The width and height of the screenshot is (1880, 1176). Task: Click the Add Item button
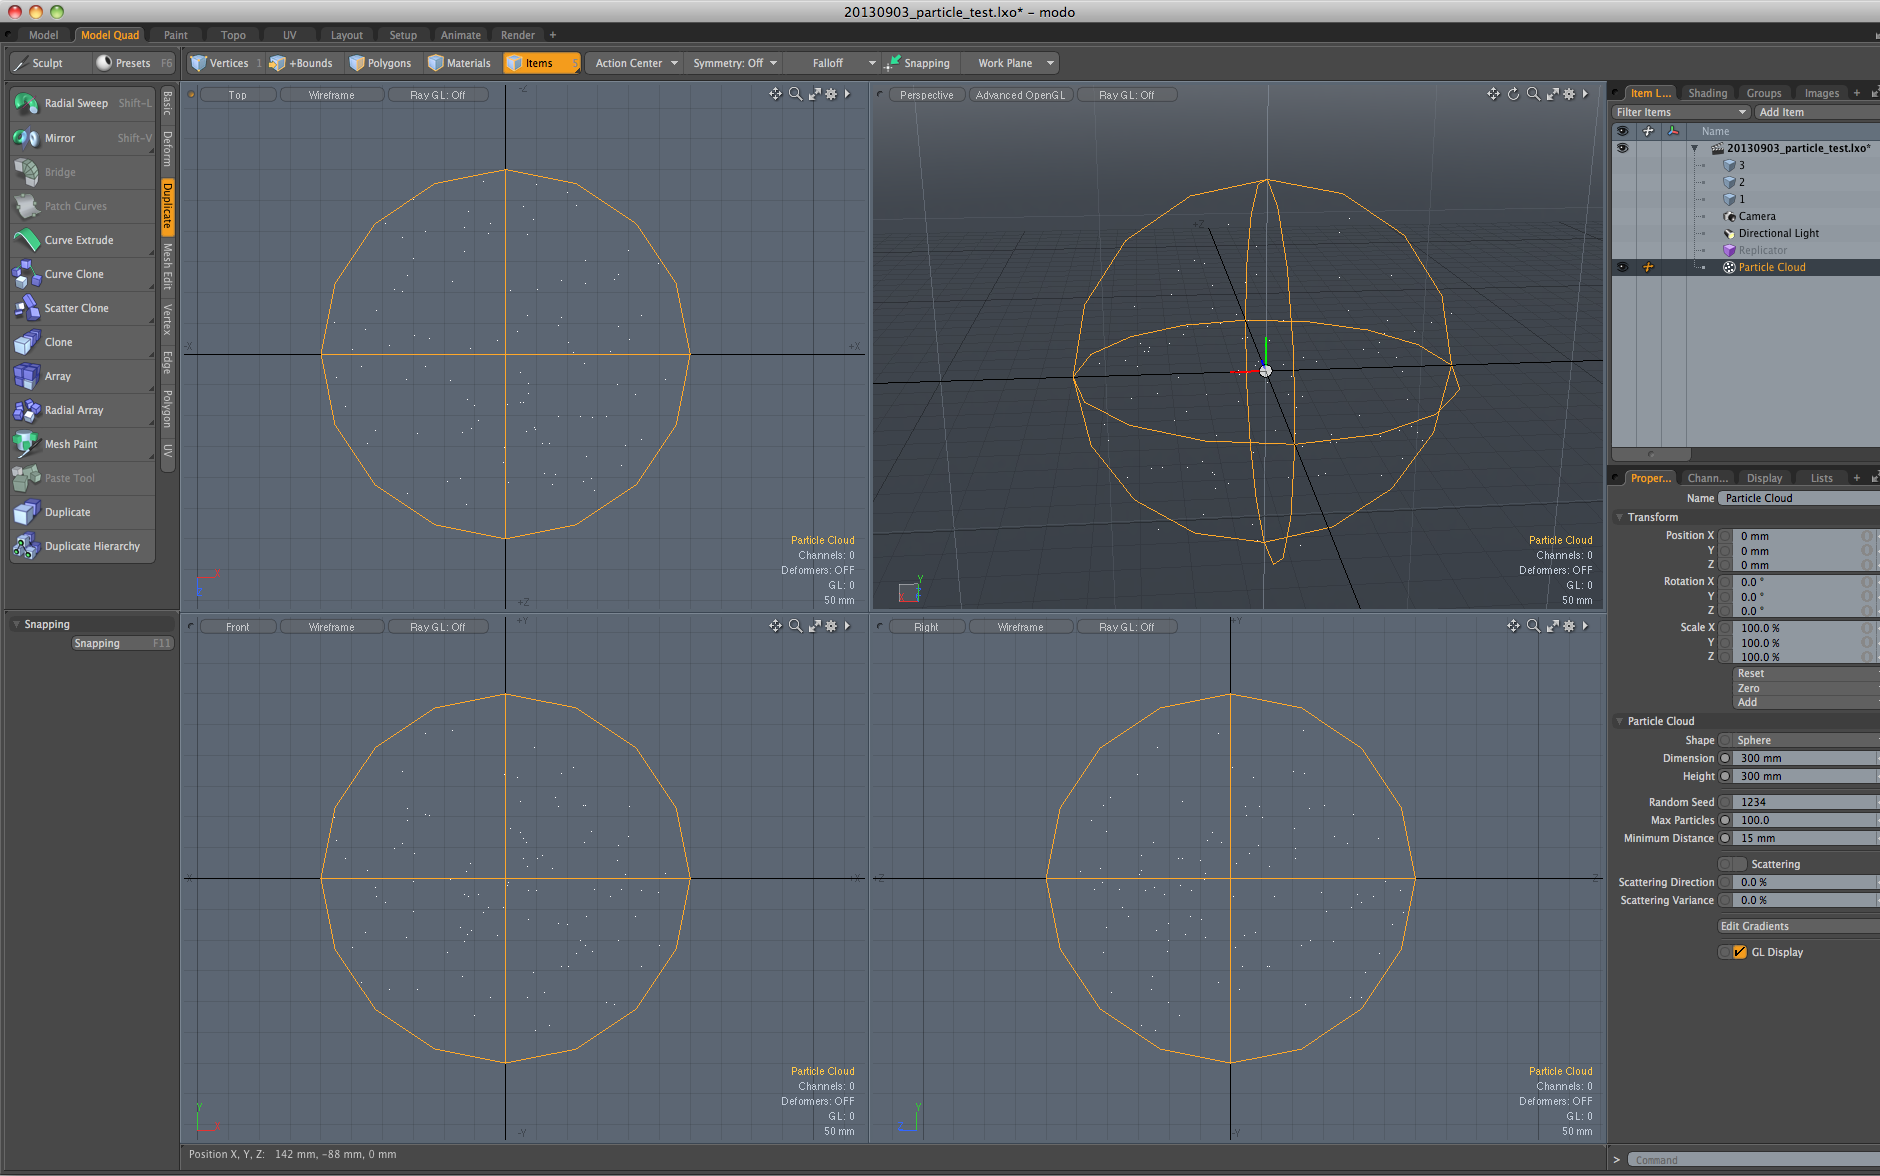click(1818, 112)
